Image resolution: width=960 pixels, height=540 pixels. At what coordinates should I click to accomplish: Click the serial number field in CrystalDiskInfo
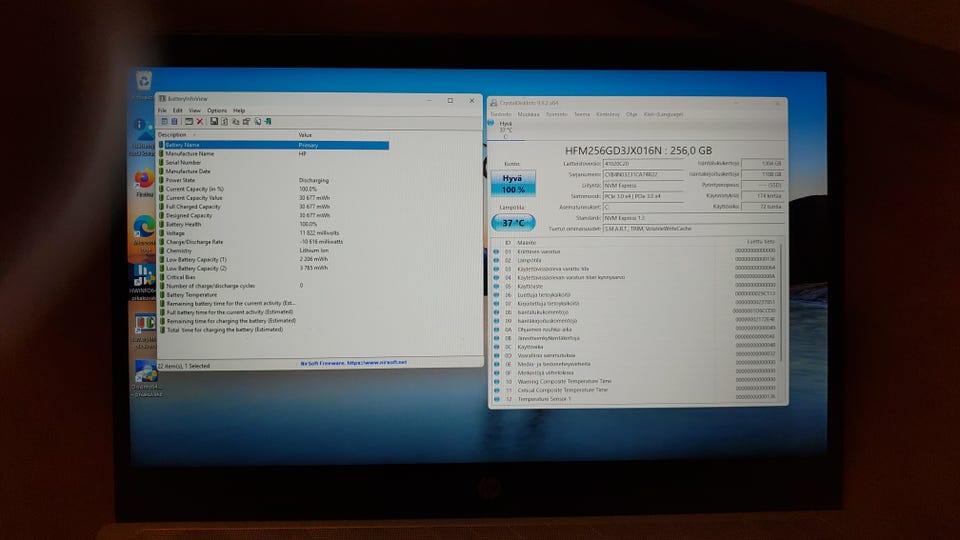[642, 174]
